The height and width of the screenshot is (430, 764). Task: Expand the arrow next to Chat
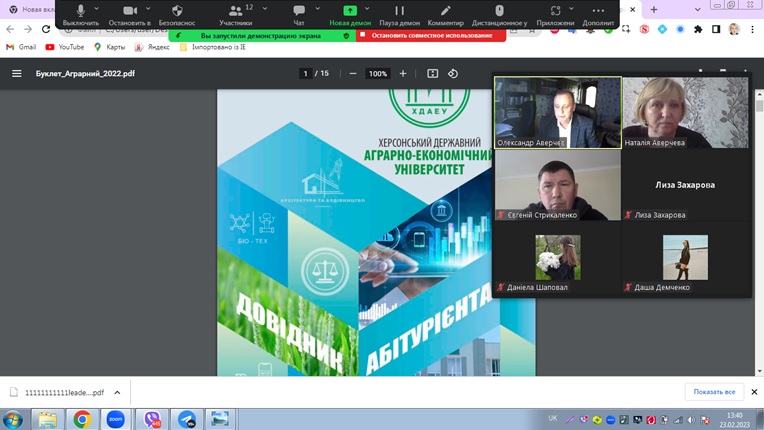click(x=318, y=8)
